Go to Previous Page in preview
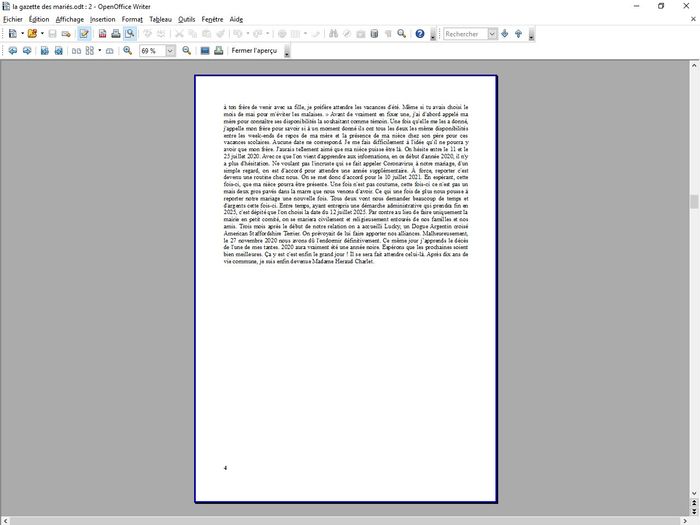 click(x=12, y=51)
